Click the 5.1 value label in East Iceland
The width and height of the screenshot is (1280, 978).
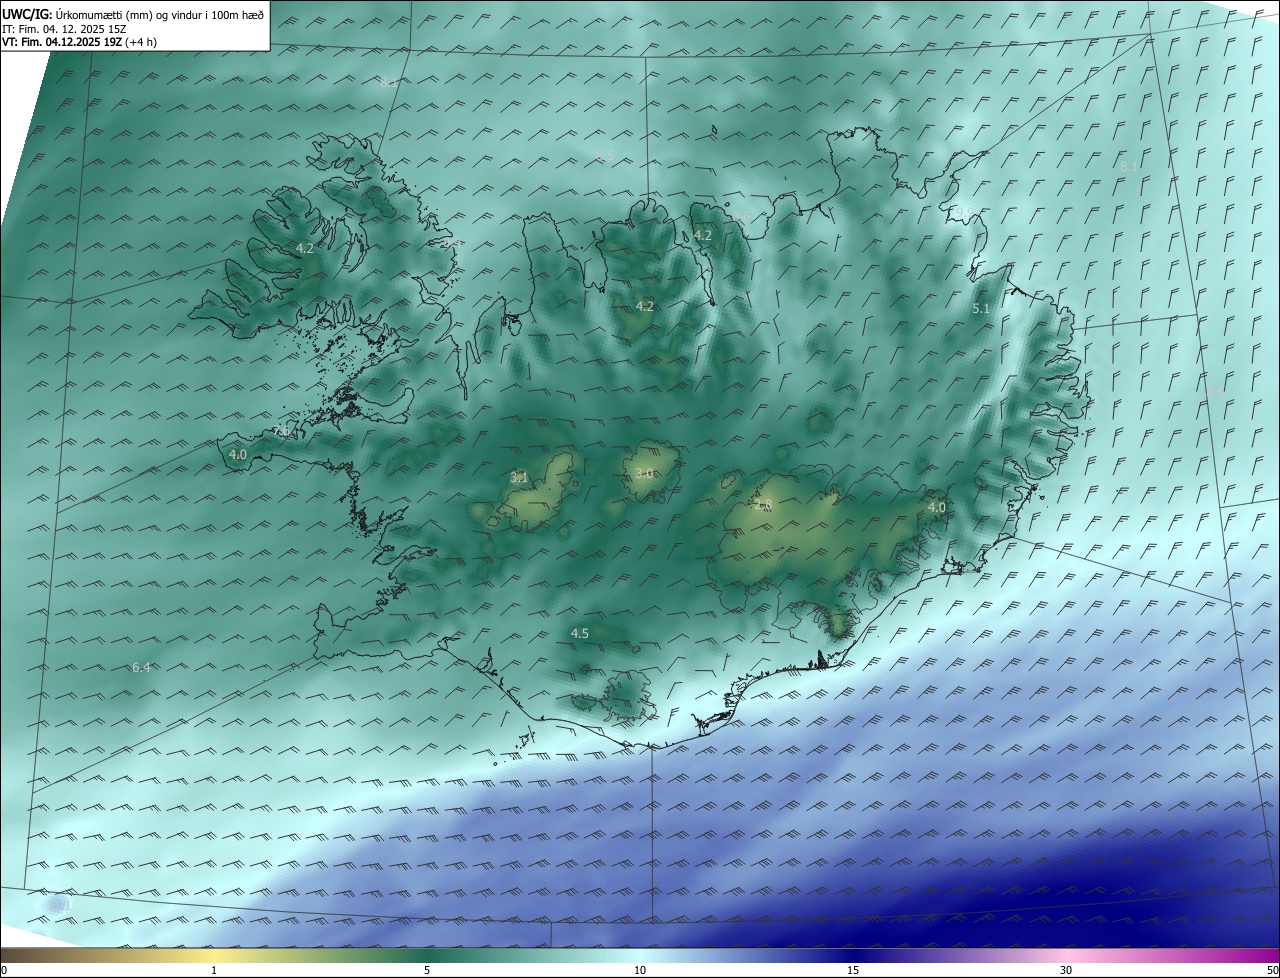click(x=980, y=309)
